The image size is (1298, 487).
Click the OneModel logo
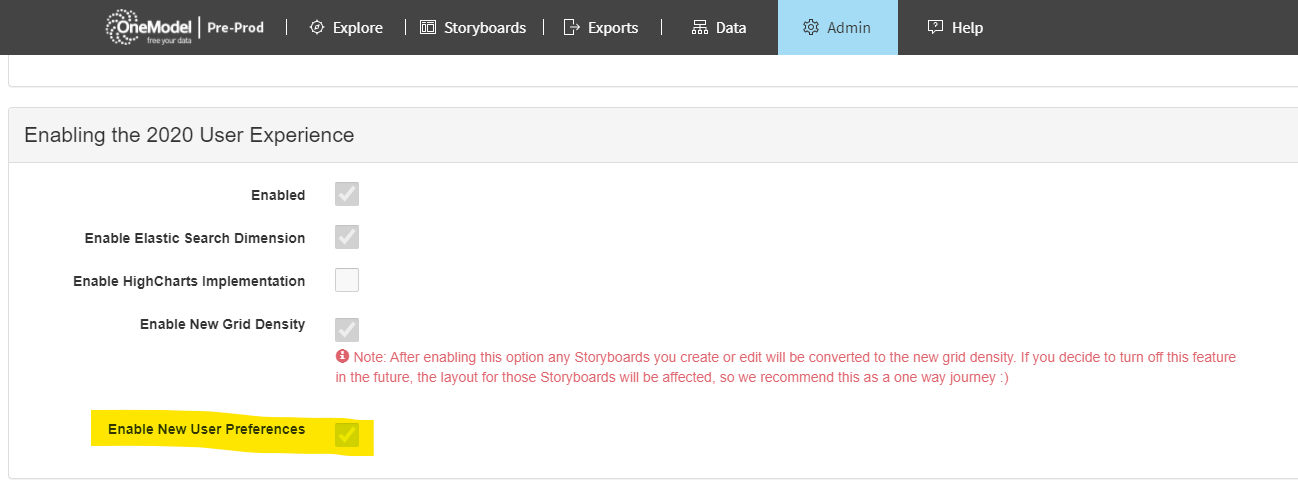tap(149, 28)
